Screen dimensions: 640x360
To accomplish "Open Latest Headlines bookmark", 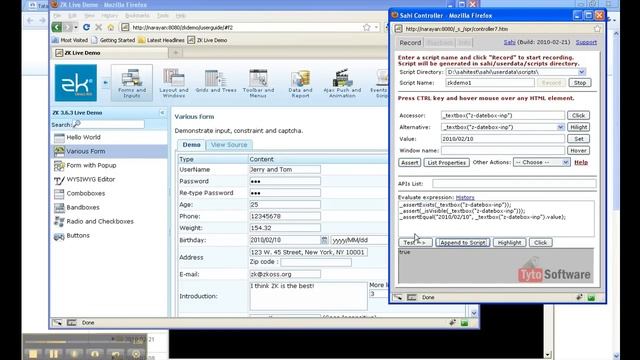I will [x=161, y=40].
